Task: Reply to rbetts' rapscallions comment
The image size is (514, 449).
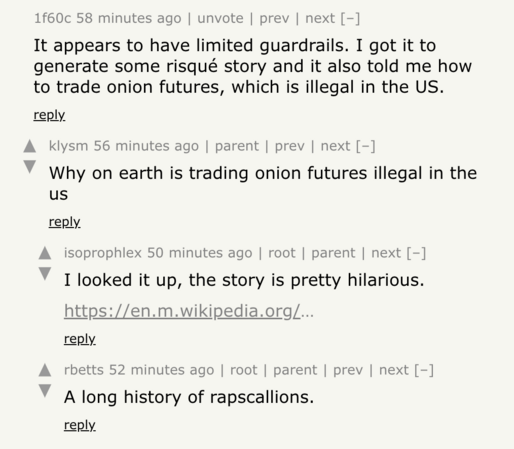Action: coord(80,425)
